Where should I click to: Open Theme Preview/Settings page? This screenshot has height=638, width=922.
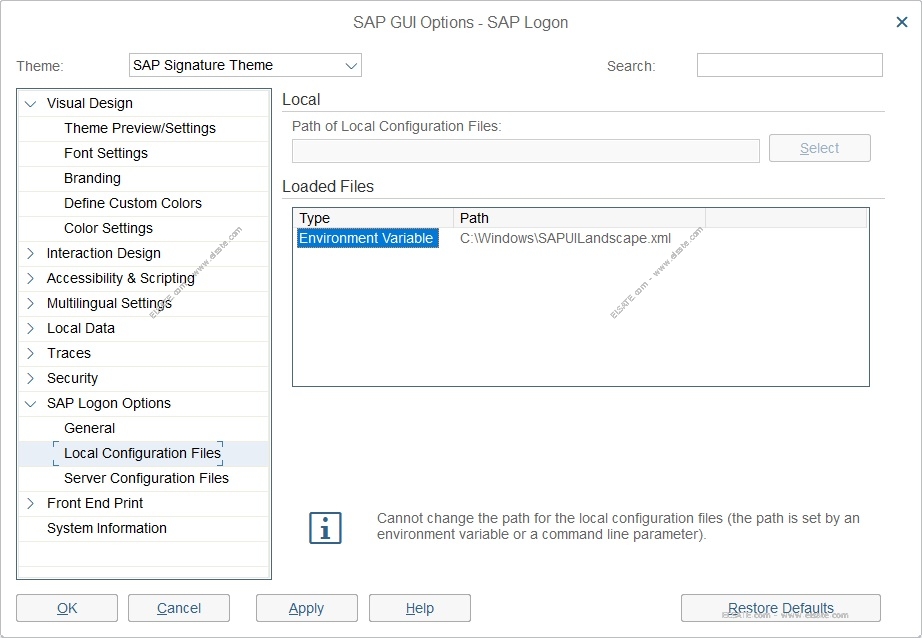(139, 128)
